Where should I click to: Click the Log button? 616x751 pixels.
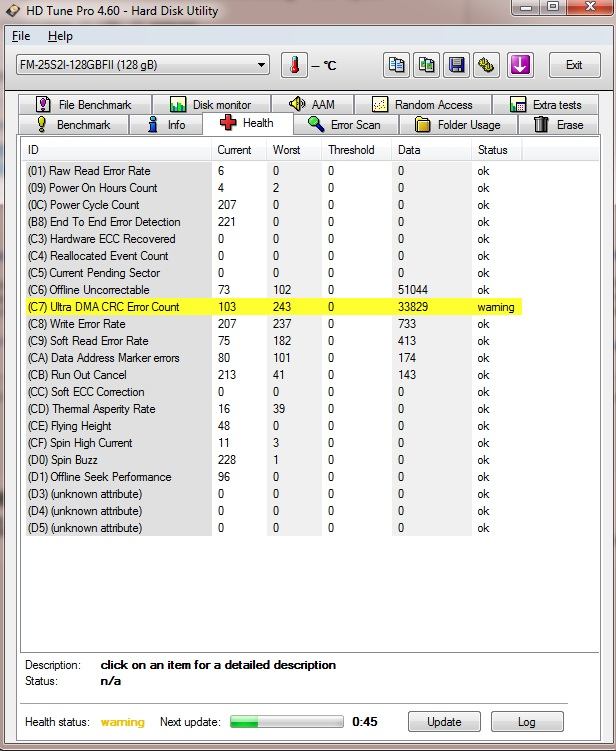pos(527,722)
